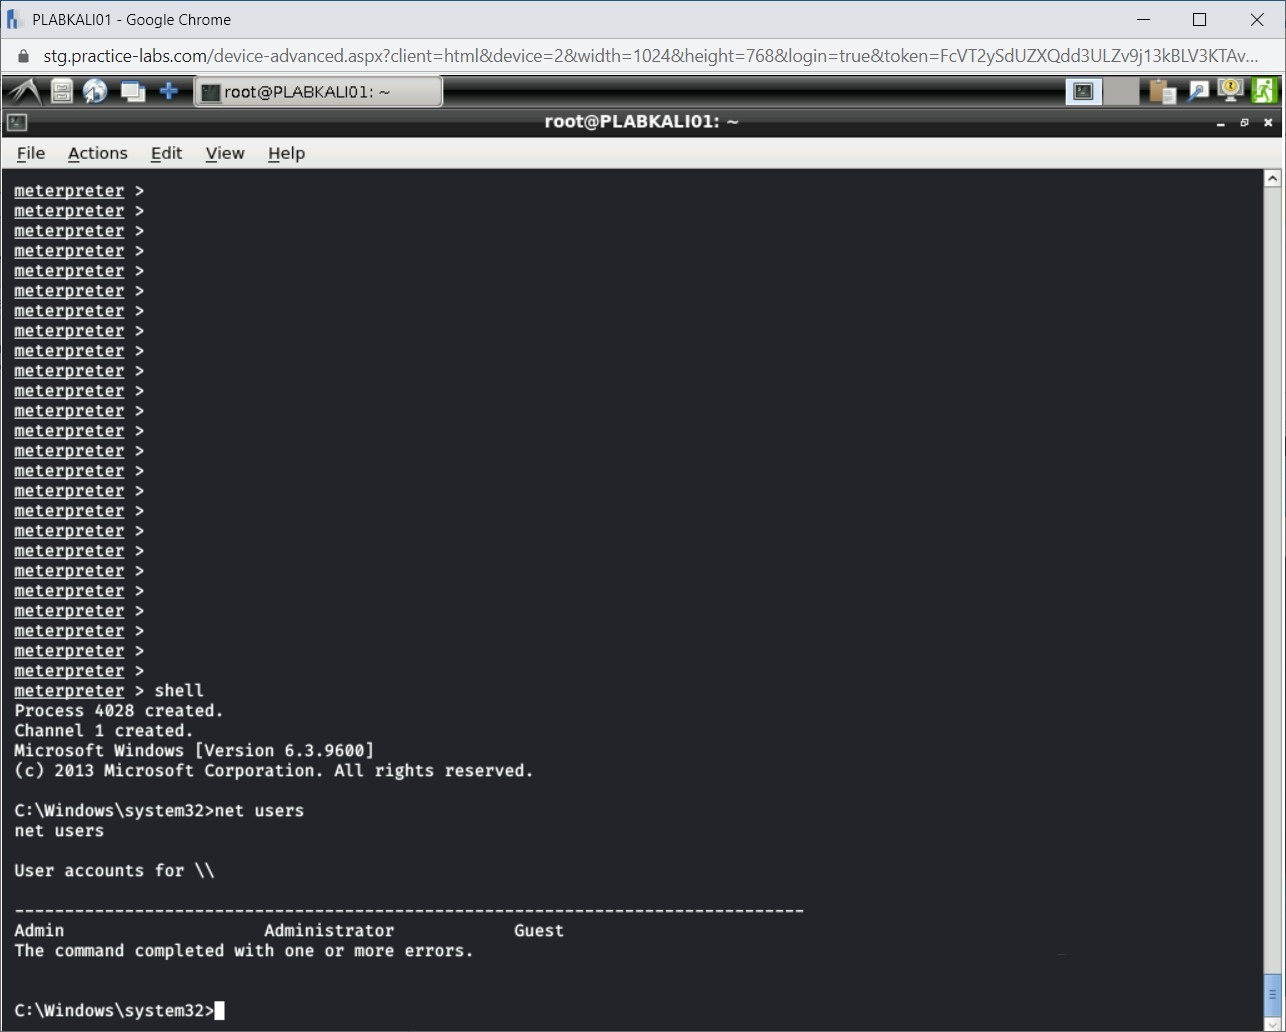Select the root@PLABKALI01 taskbar button
Viewport: 1286px width, 1032px height.
pos(318,91)
